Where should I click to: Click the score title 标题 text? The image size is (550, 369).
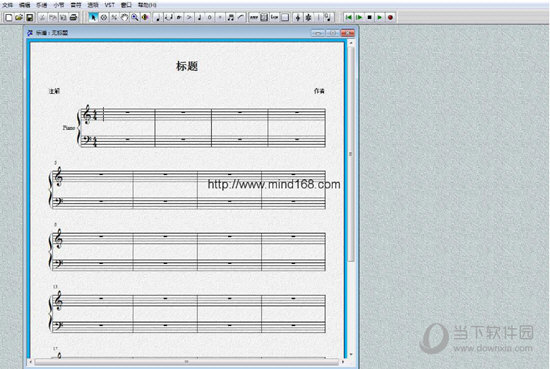(x=187, y=66)
